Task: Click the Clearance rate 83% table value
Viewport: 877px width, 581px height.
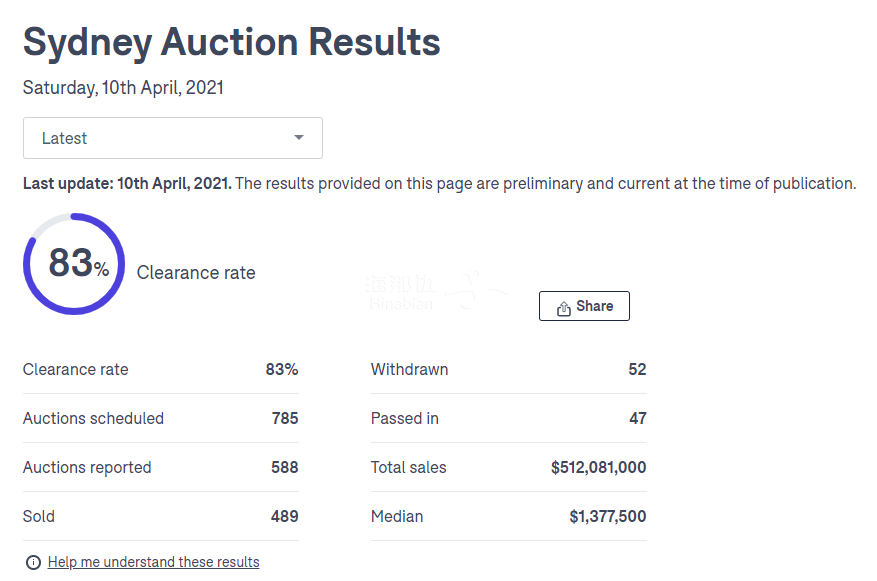Action: pyautogui.click(x=281, y=369)
